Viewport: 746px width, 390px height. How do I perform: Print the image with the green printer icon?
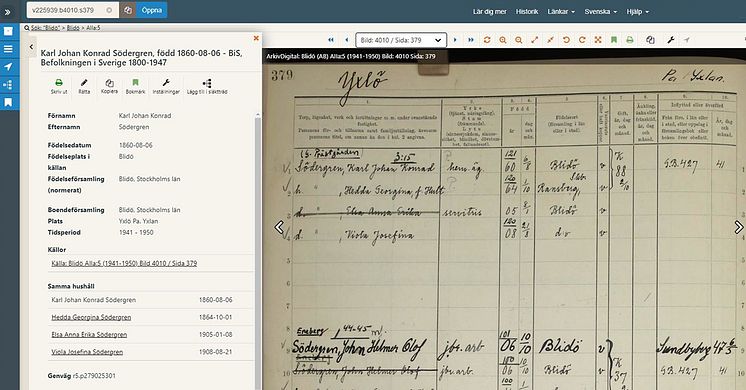pos(630,40)
